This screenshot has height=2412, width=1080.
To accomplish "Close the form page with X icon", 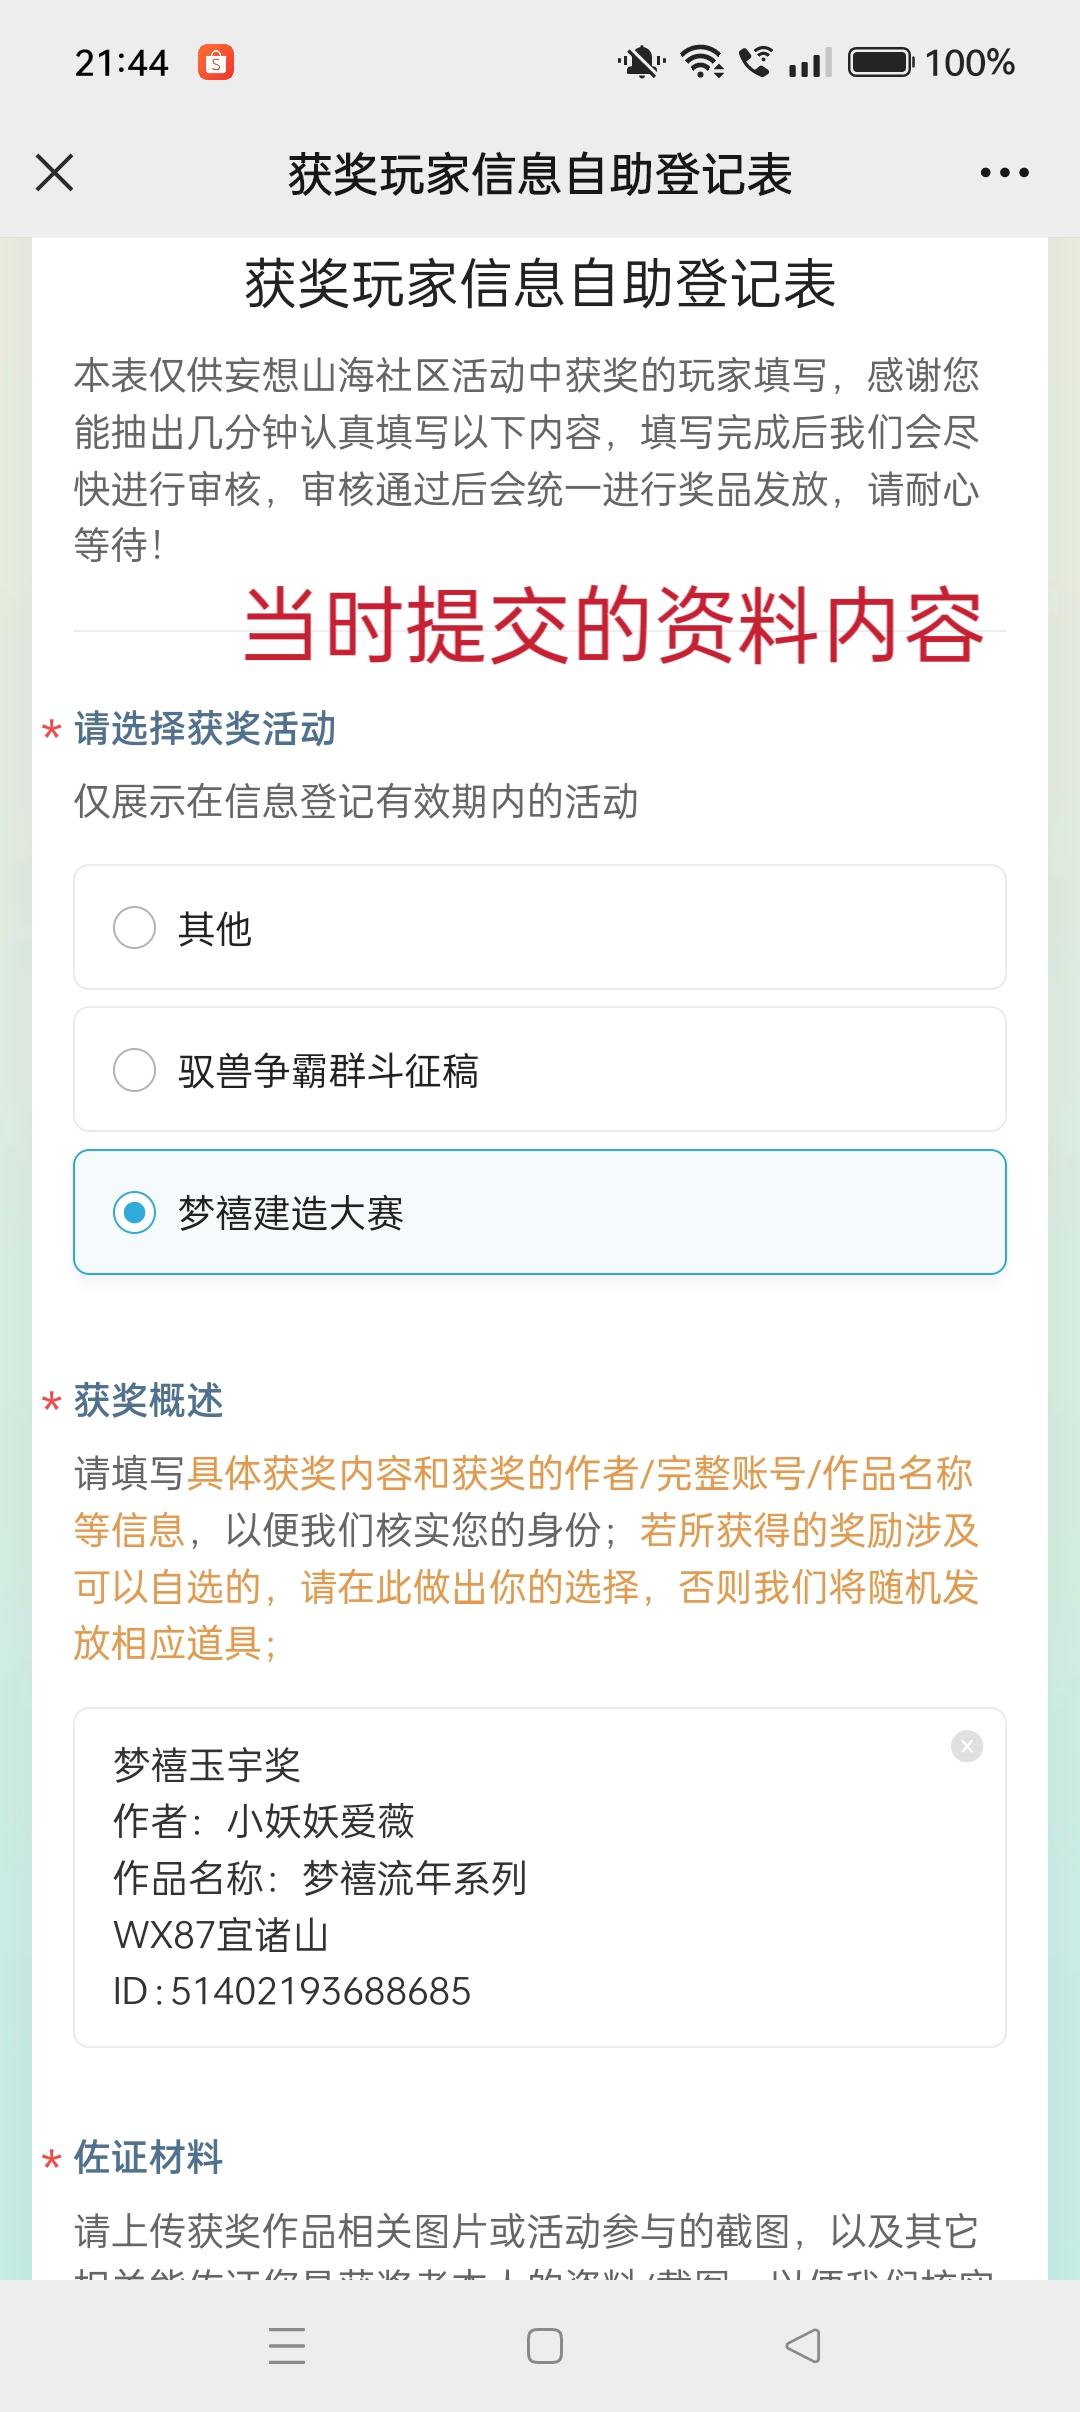I will [x=55, y=173].
